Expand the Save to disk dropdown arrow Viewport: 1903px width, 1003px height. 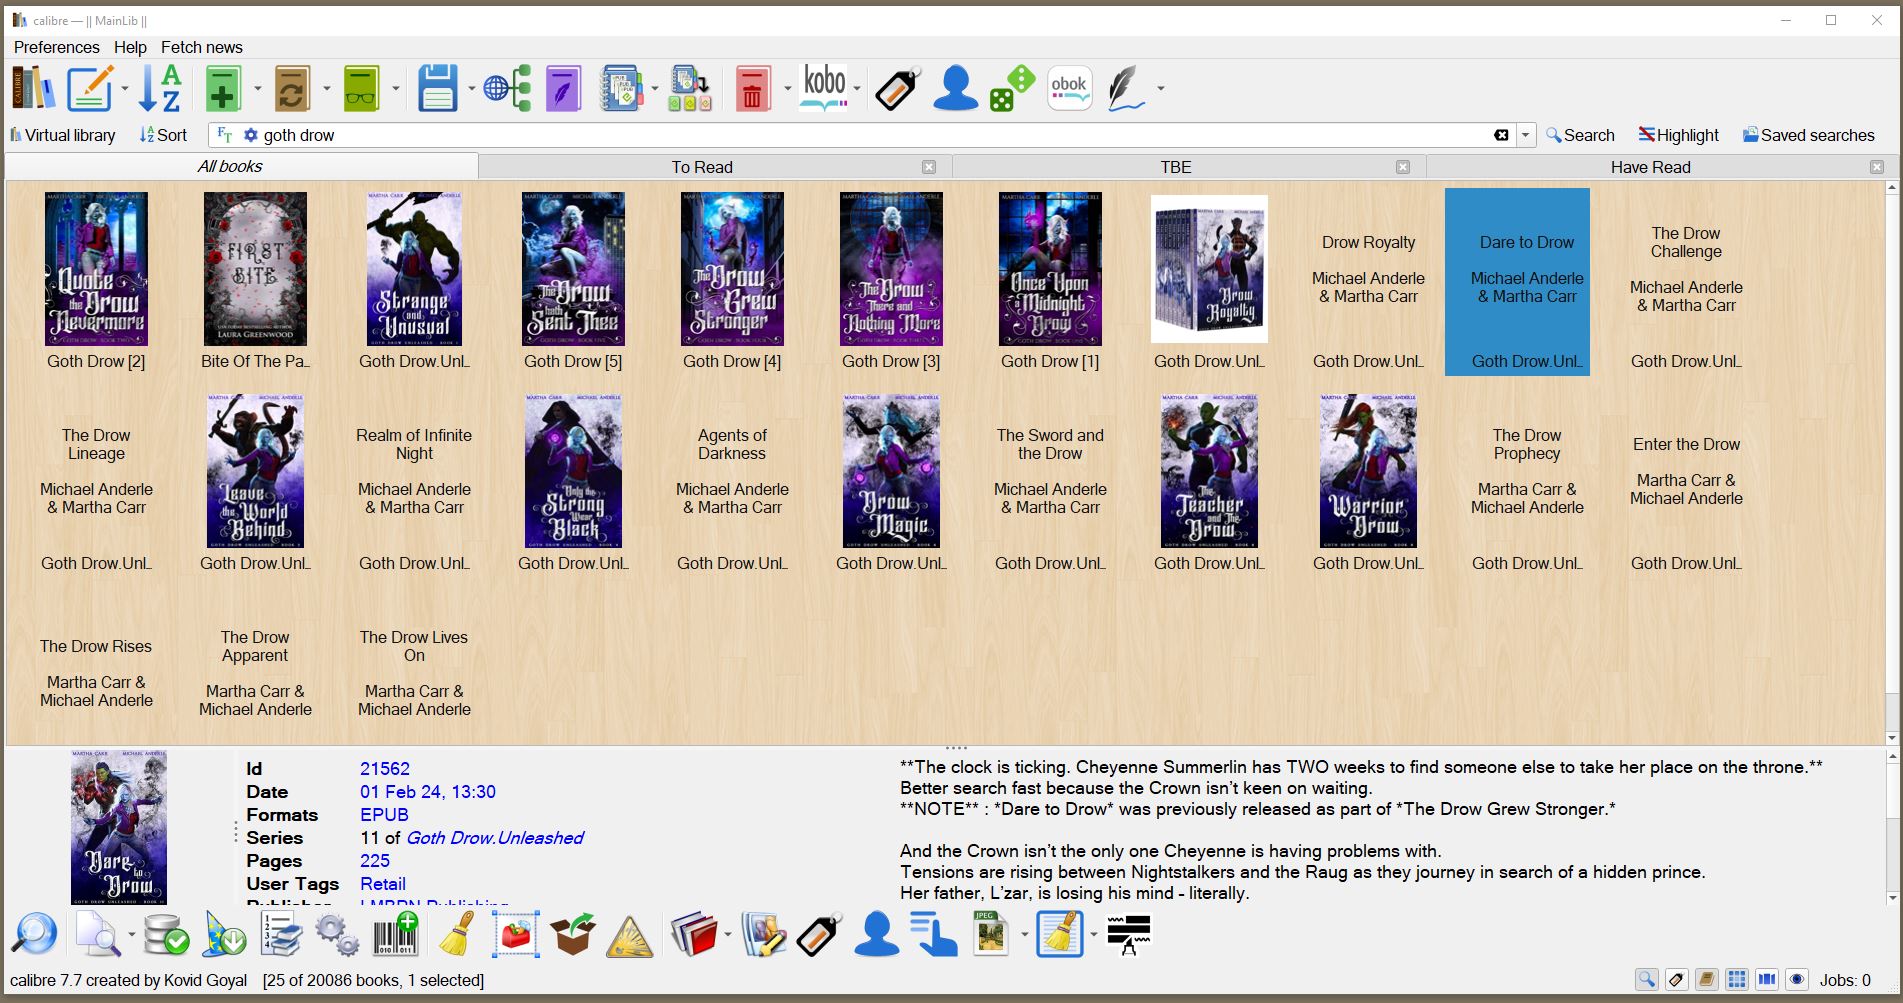(x=471, y=89)
